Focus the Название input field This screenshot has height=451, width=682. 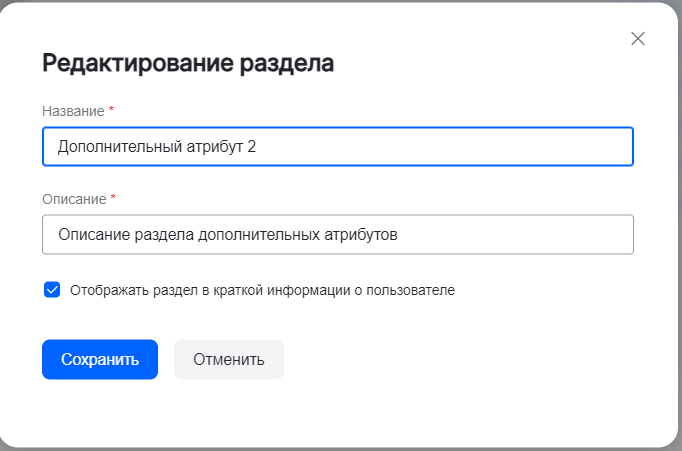[338, 146]
